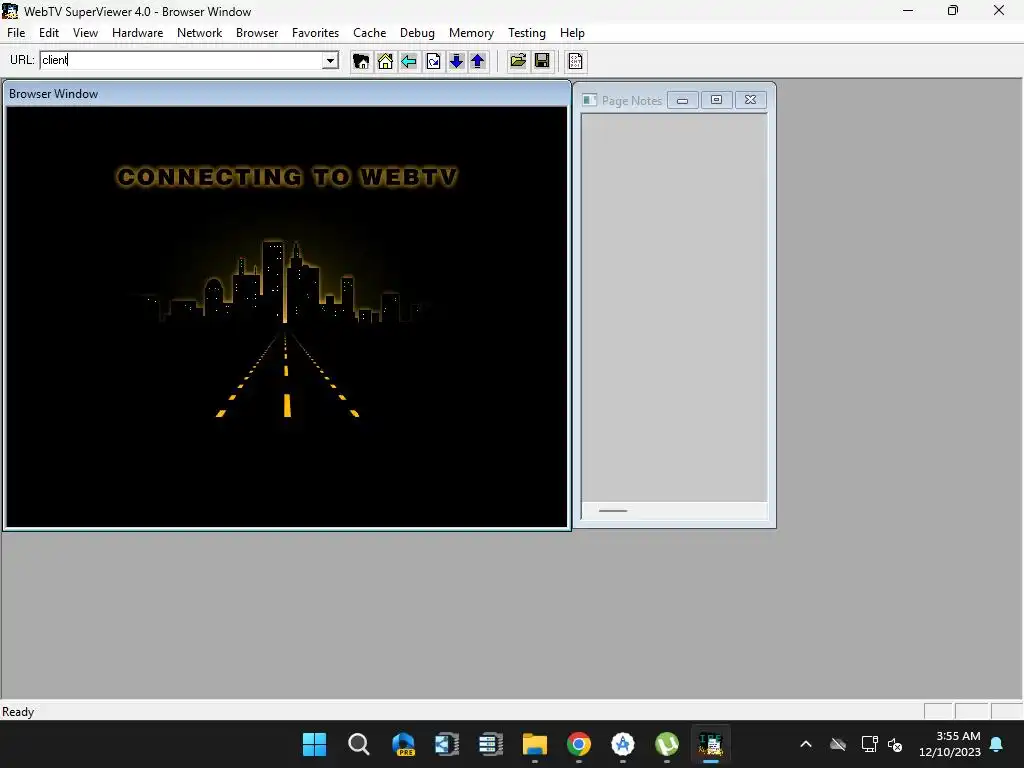Screen dimensions: 1024x768
Task: Open the Help menu
Action: tap(572, 33)
